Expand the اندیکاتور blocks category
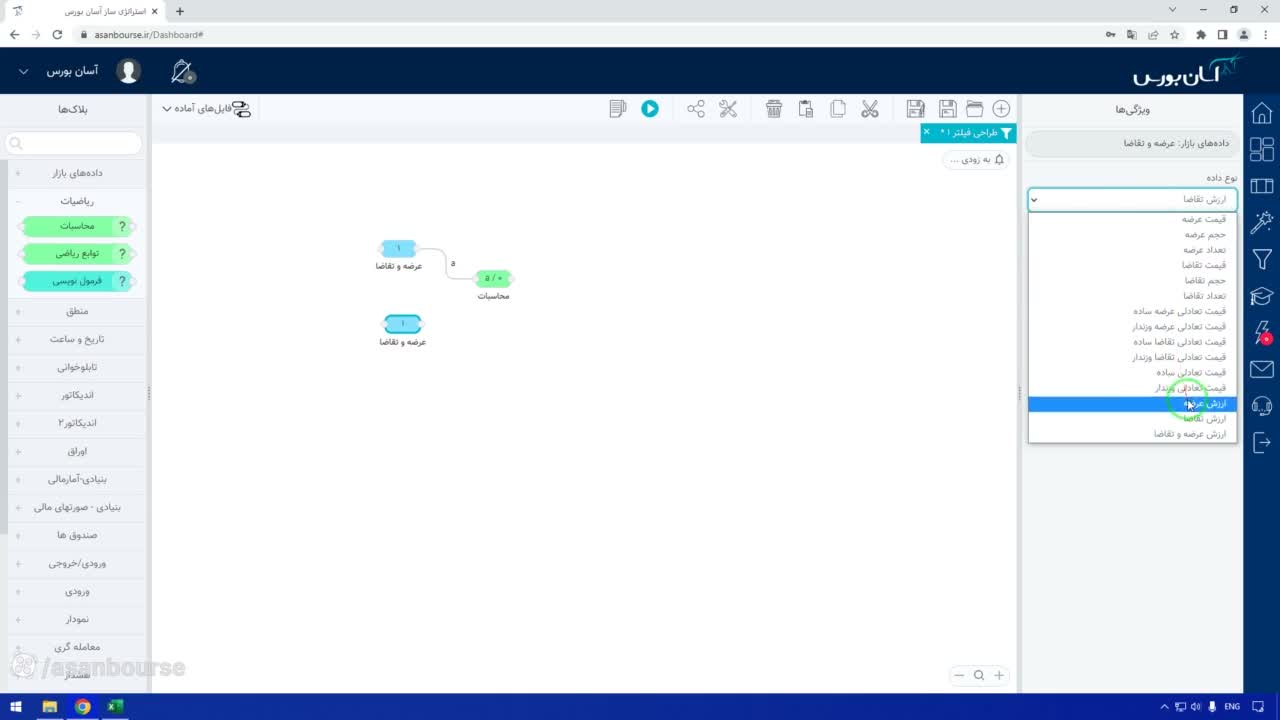The width and height of the screenshot is (1280, 720). tap(76, 395)
